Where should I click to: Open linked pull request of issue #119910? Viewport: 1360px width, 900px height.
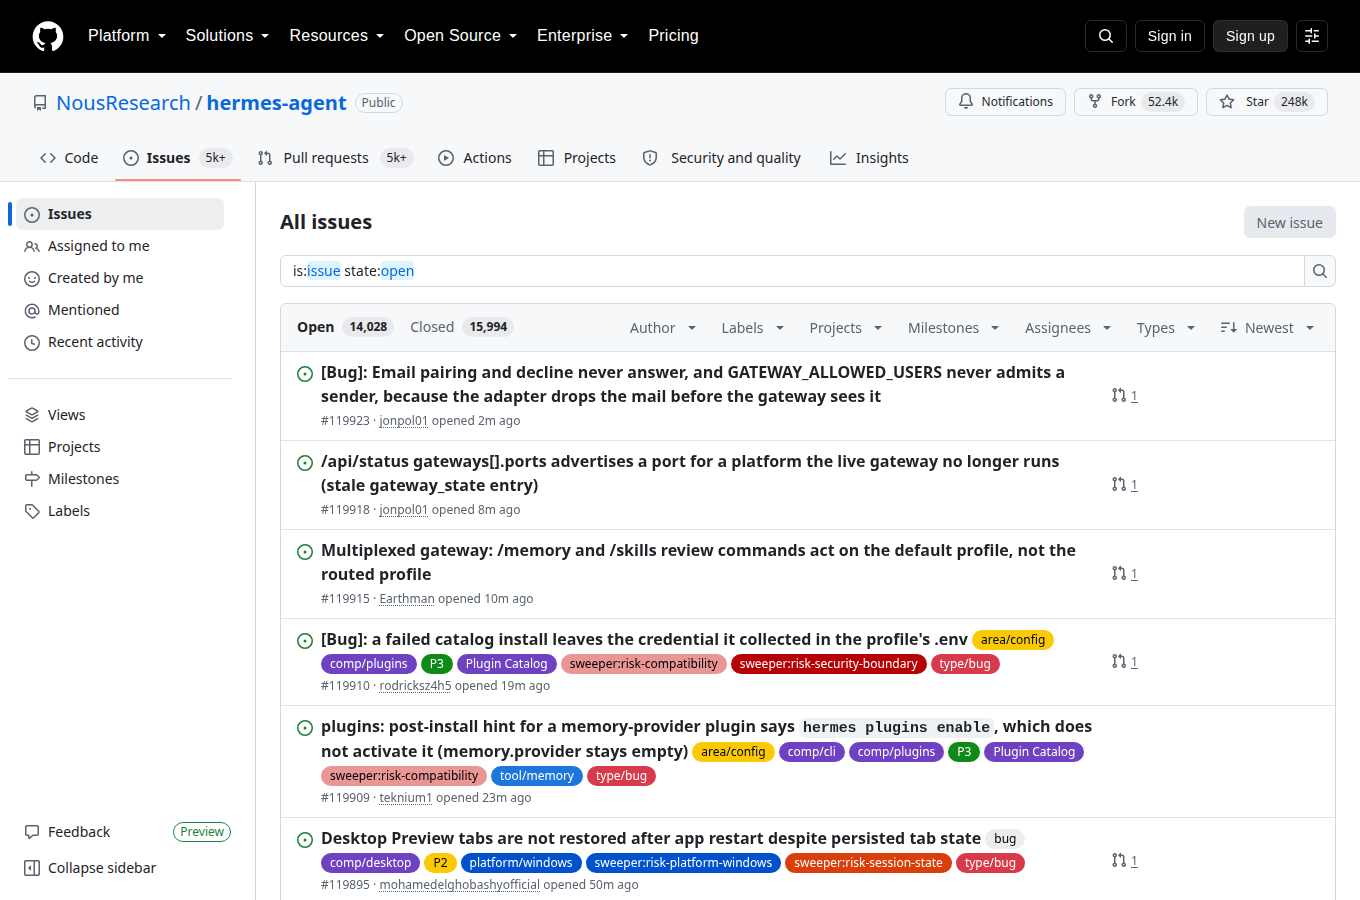[1125, 662]
